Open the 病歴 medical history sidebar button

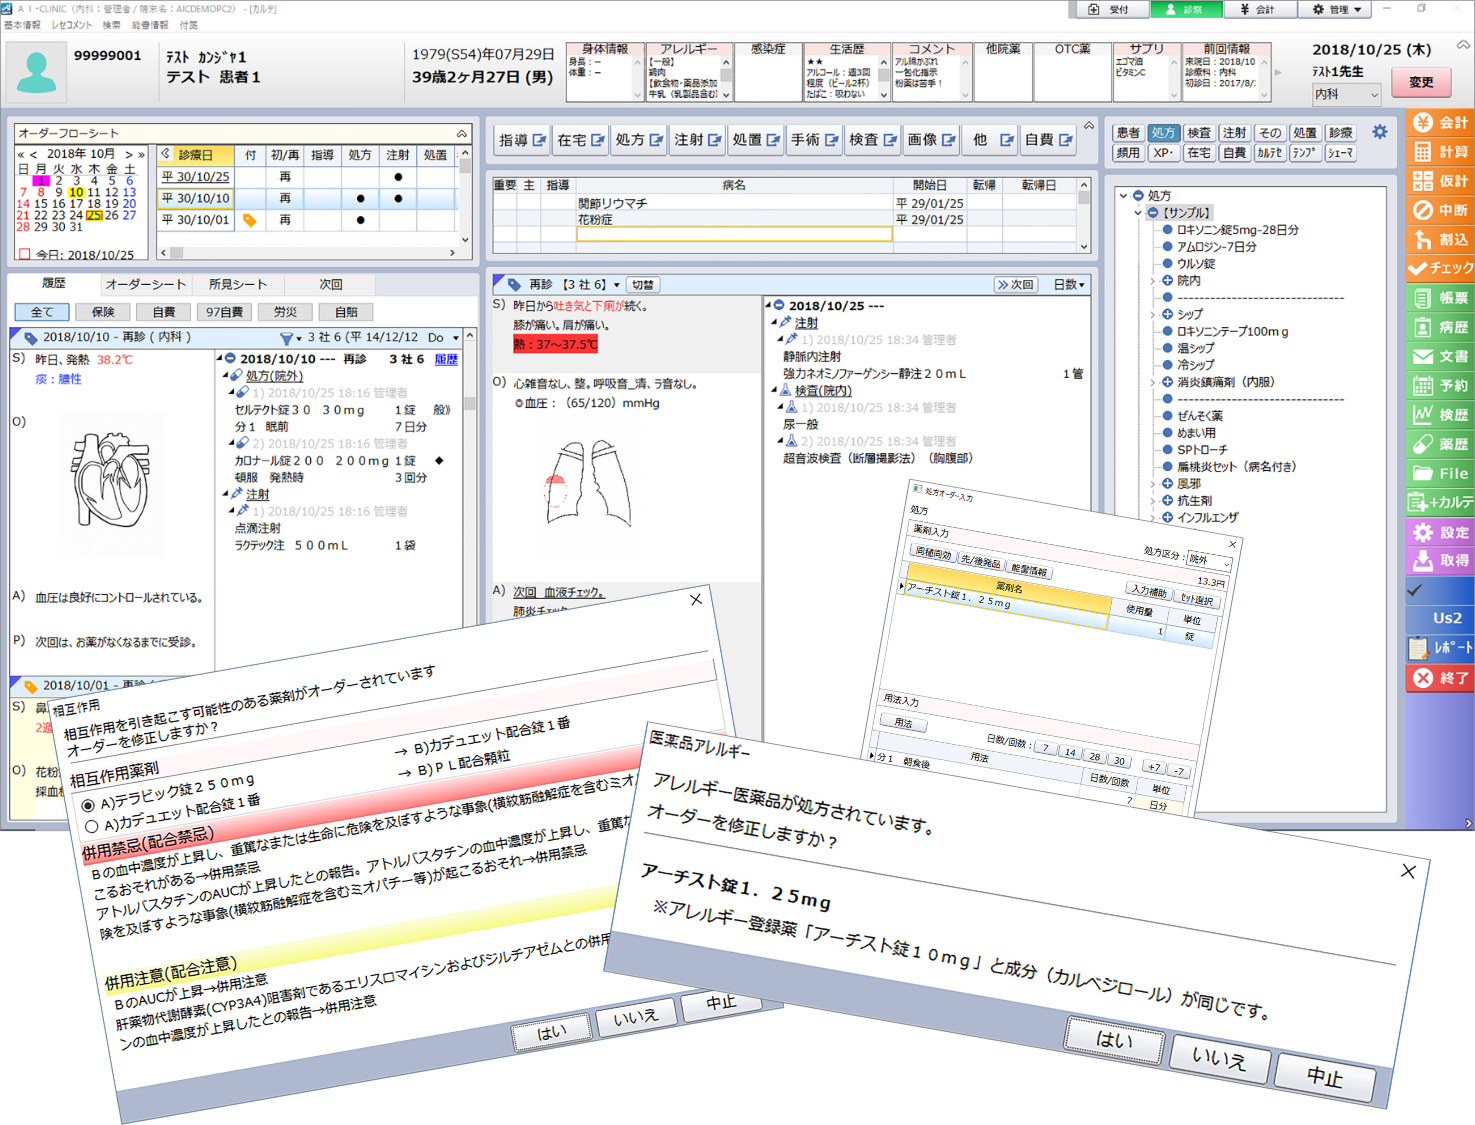pyautogui.click(x=1440, y=327)
